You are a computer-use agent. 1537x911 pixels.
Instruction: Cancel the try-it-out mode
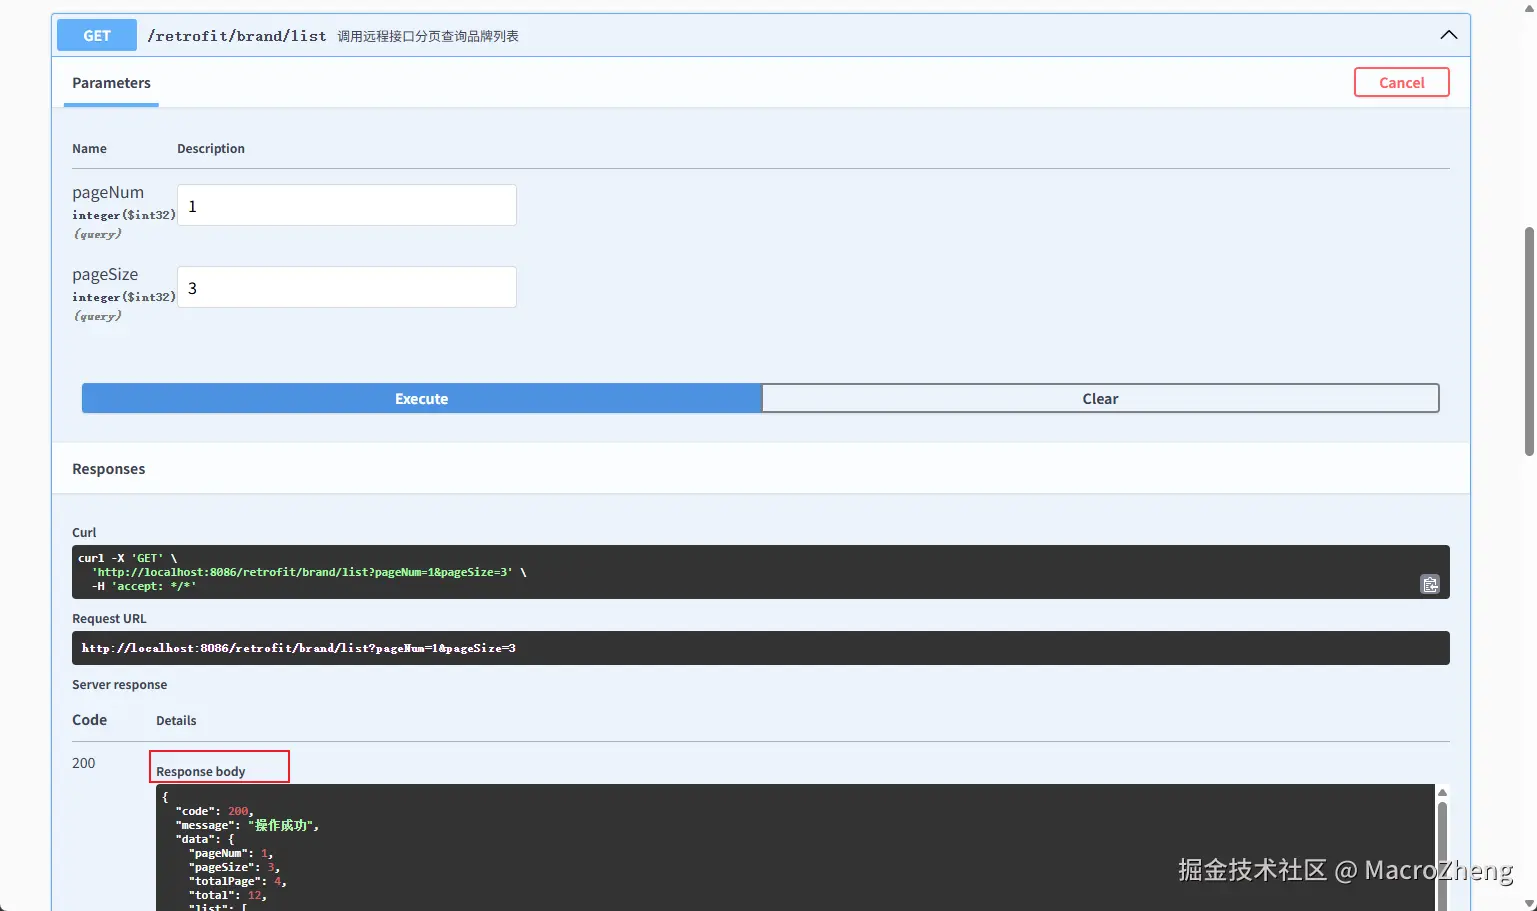pos(1401,82)
